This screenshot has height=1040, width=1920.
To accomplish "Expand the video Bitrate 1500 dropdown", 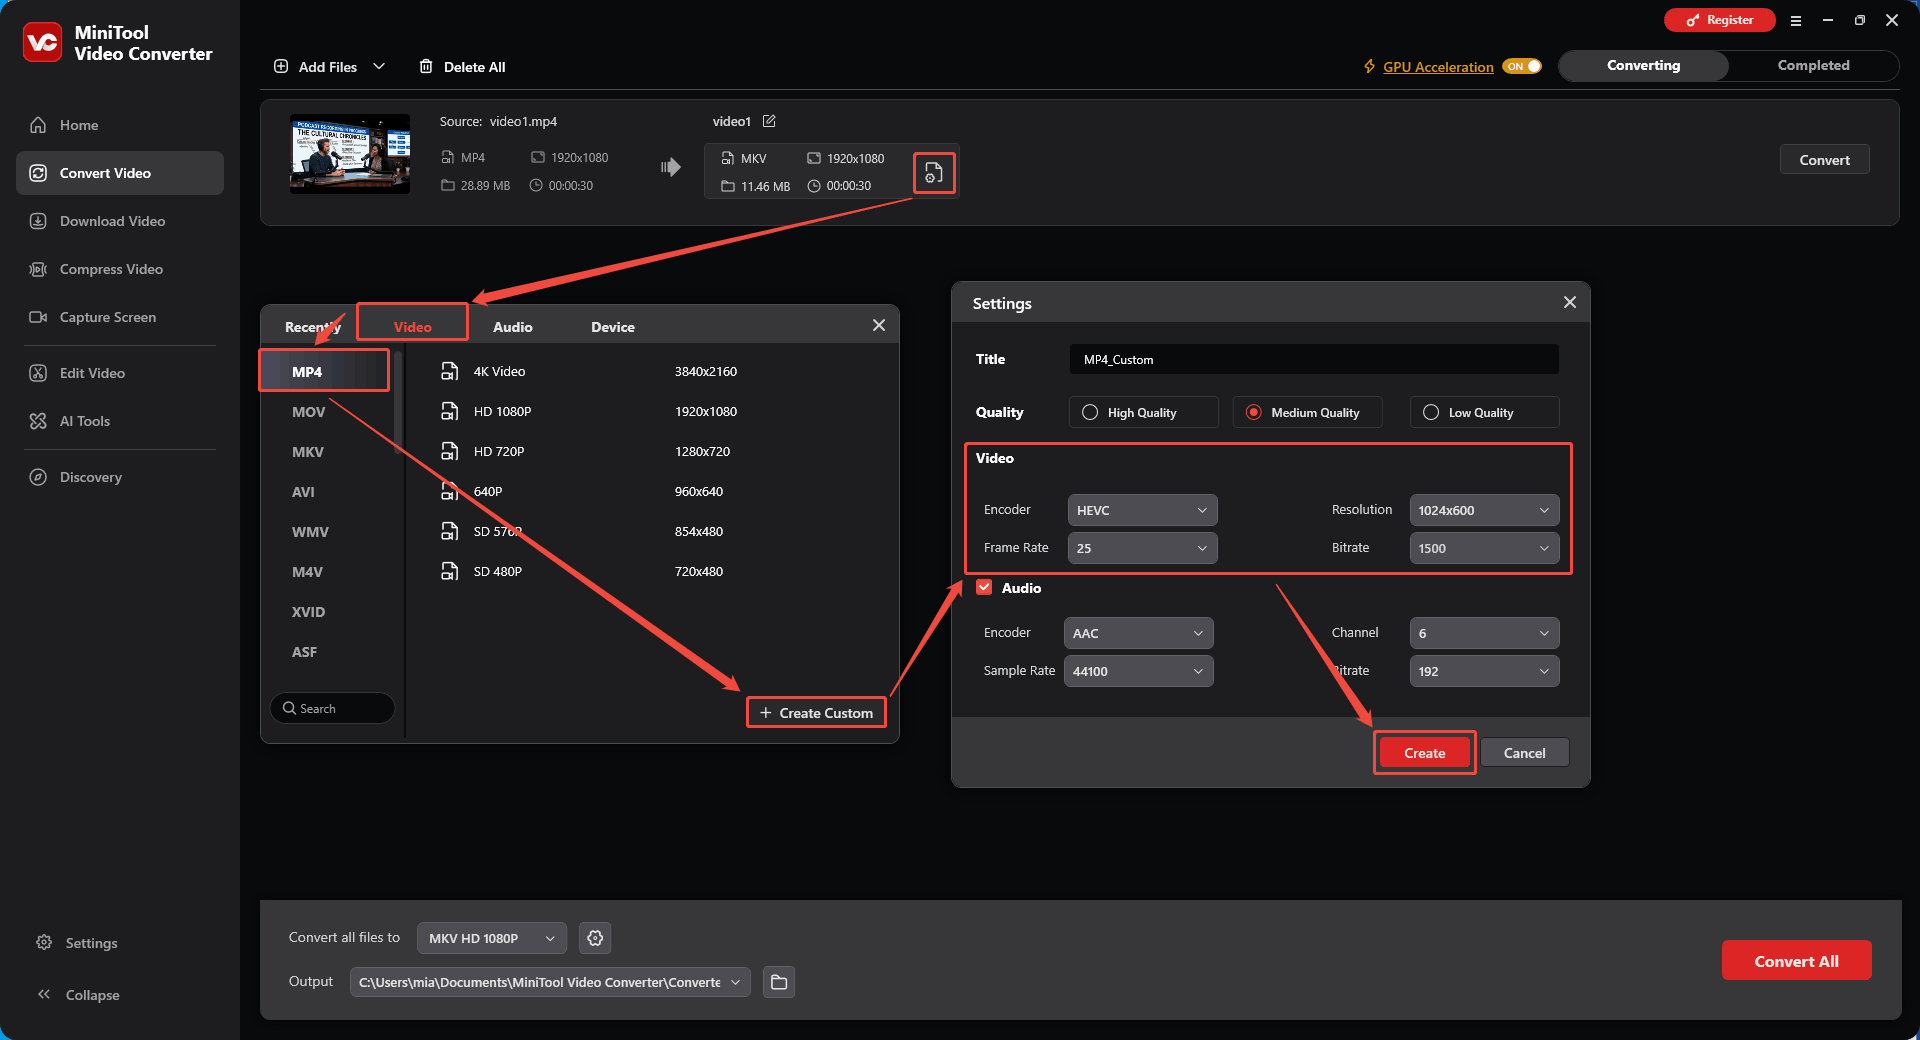I will [1484, 548].
